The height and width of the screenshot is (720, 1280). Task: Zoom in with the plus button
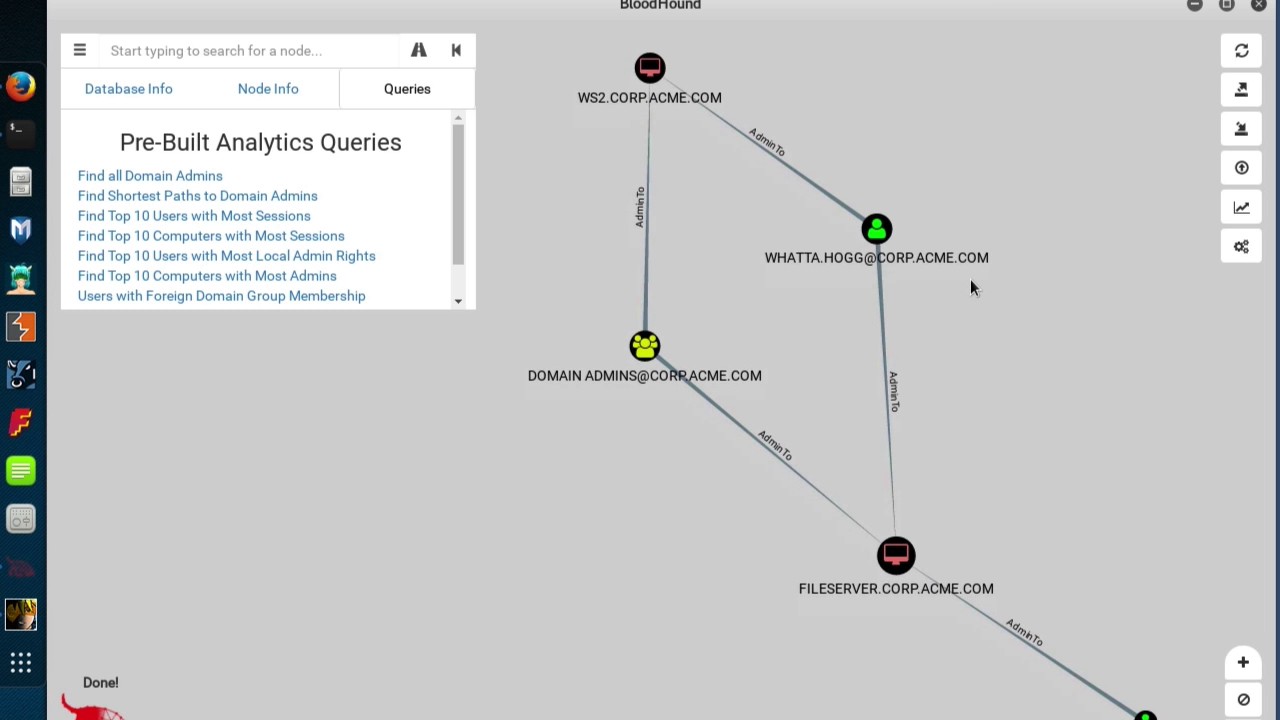click(x=1243, y=662)
